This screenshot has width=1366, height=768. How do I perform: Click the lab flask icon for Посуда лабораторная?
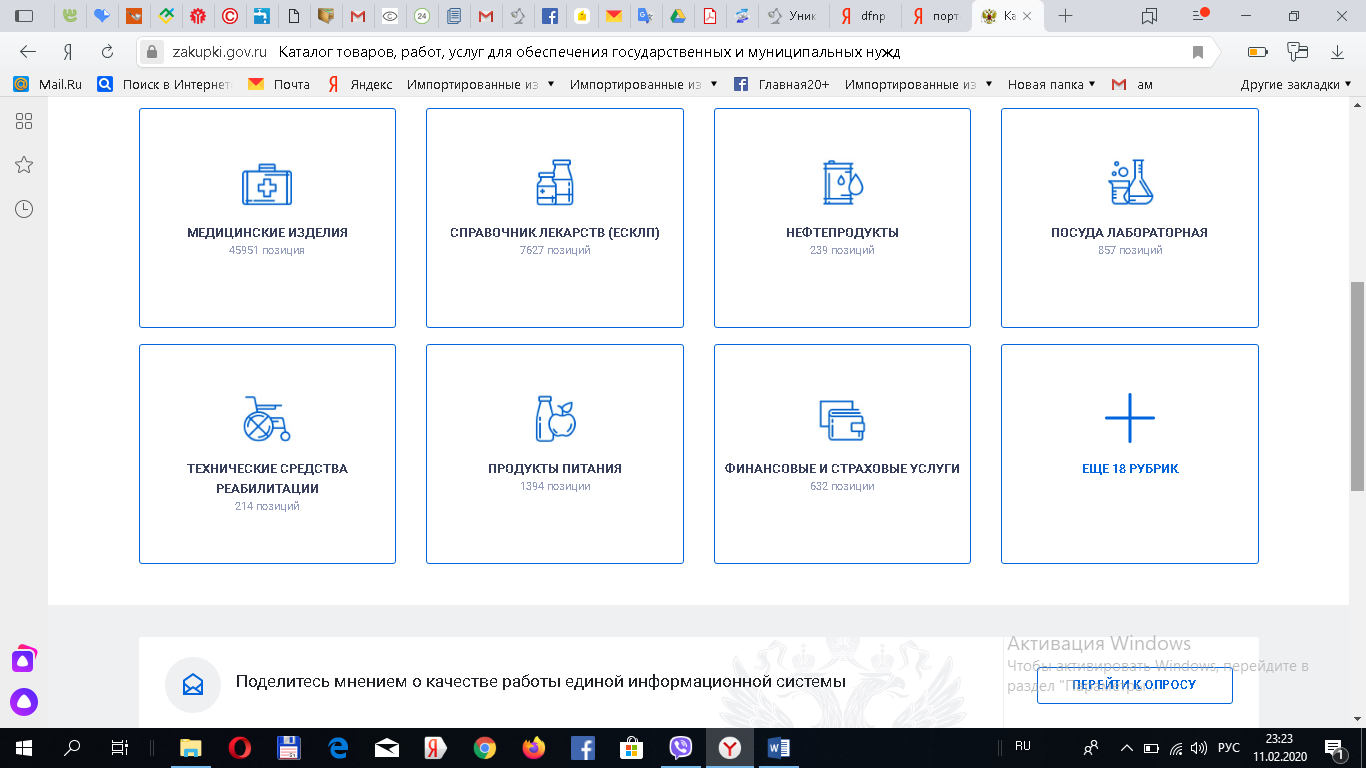pyautogui.click(x=1130, y=183)
